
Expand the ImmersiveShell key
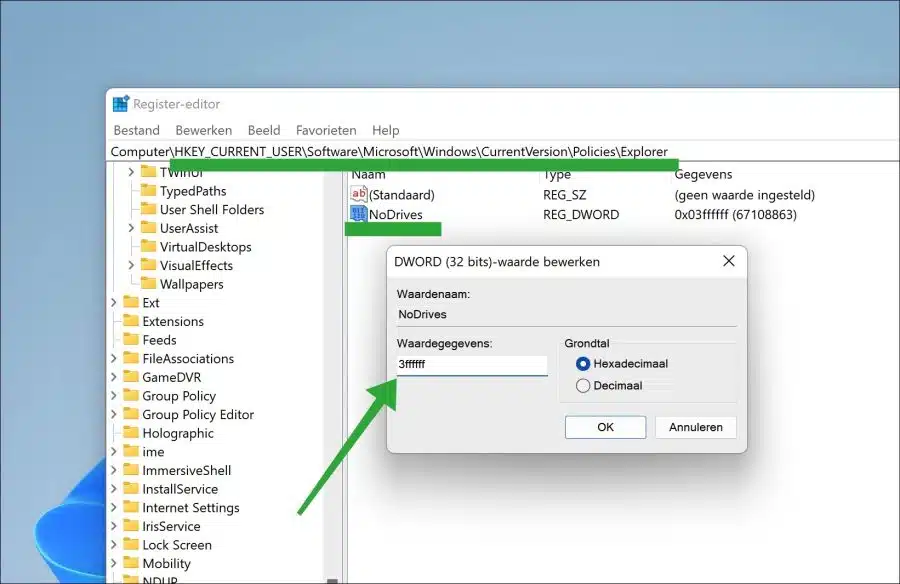(x=114, y=470)
